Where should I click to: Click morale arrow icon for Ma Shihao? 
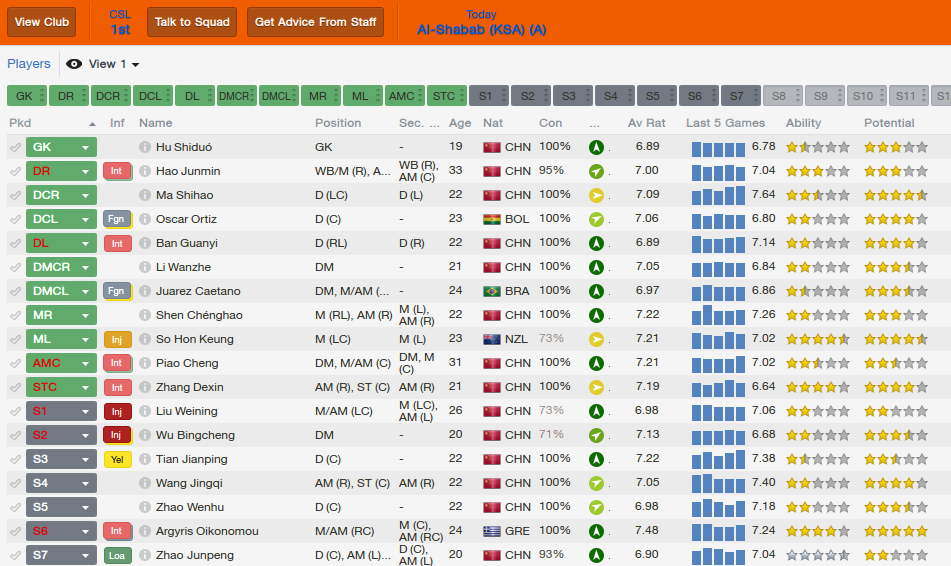coord(596,195)
